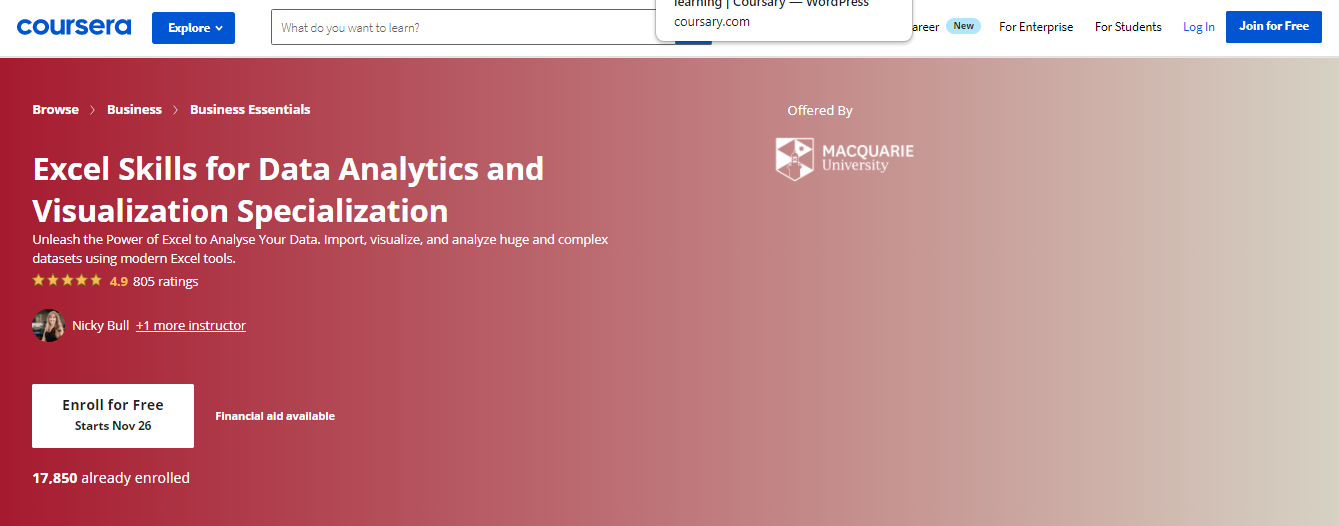Image resolution: width=1339 pixels, height=526 pixels.
Task: Click the Offered By label
Action: (x=820, y=111)
